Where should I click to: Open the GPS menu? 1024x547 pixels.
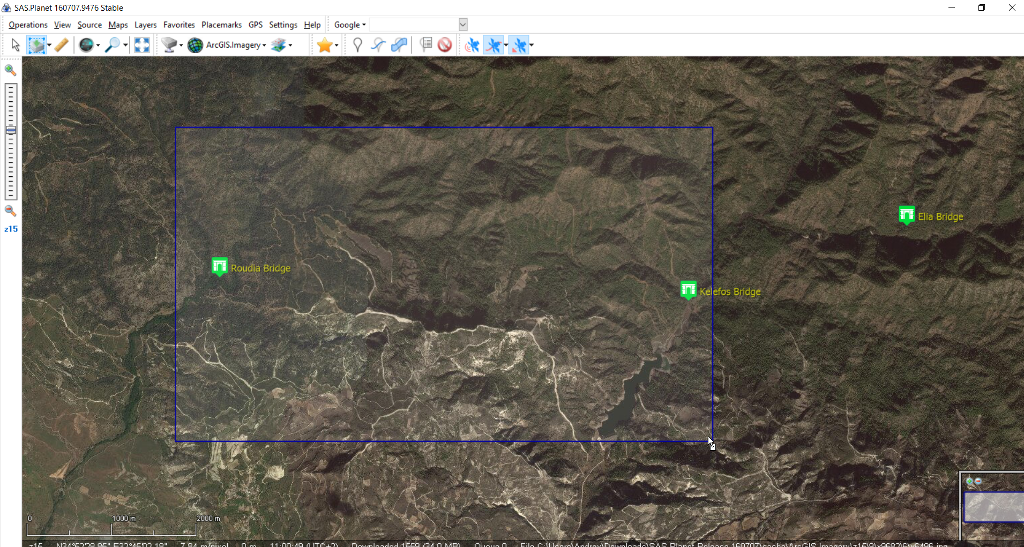click(x=255, y=25)
